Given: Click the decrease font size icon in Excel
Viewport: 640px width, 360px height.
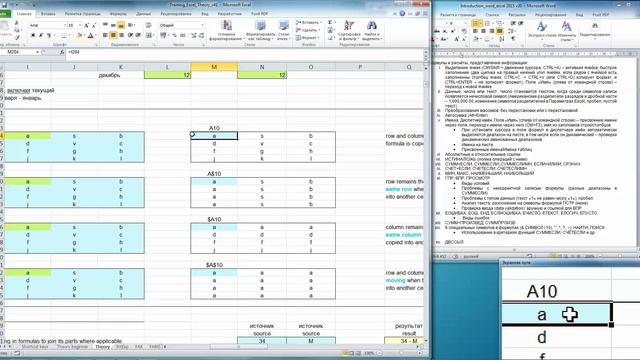Looking at the screenshot, I should (93, 25).
